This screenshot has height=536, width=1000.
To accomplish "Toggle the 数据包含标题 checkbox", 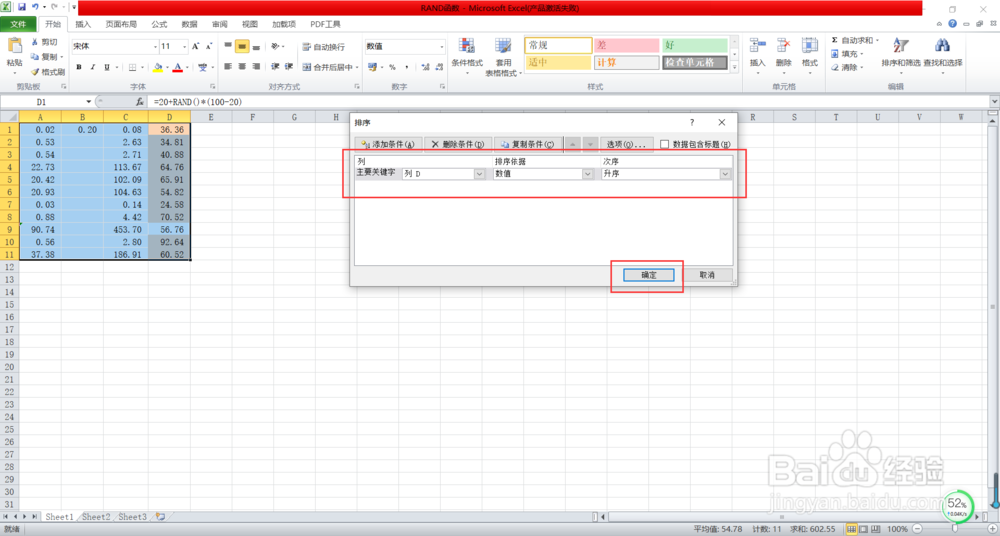I will 665,144.
